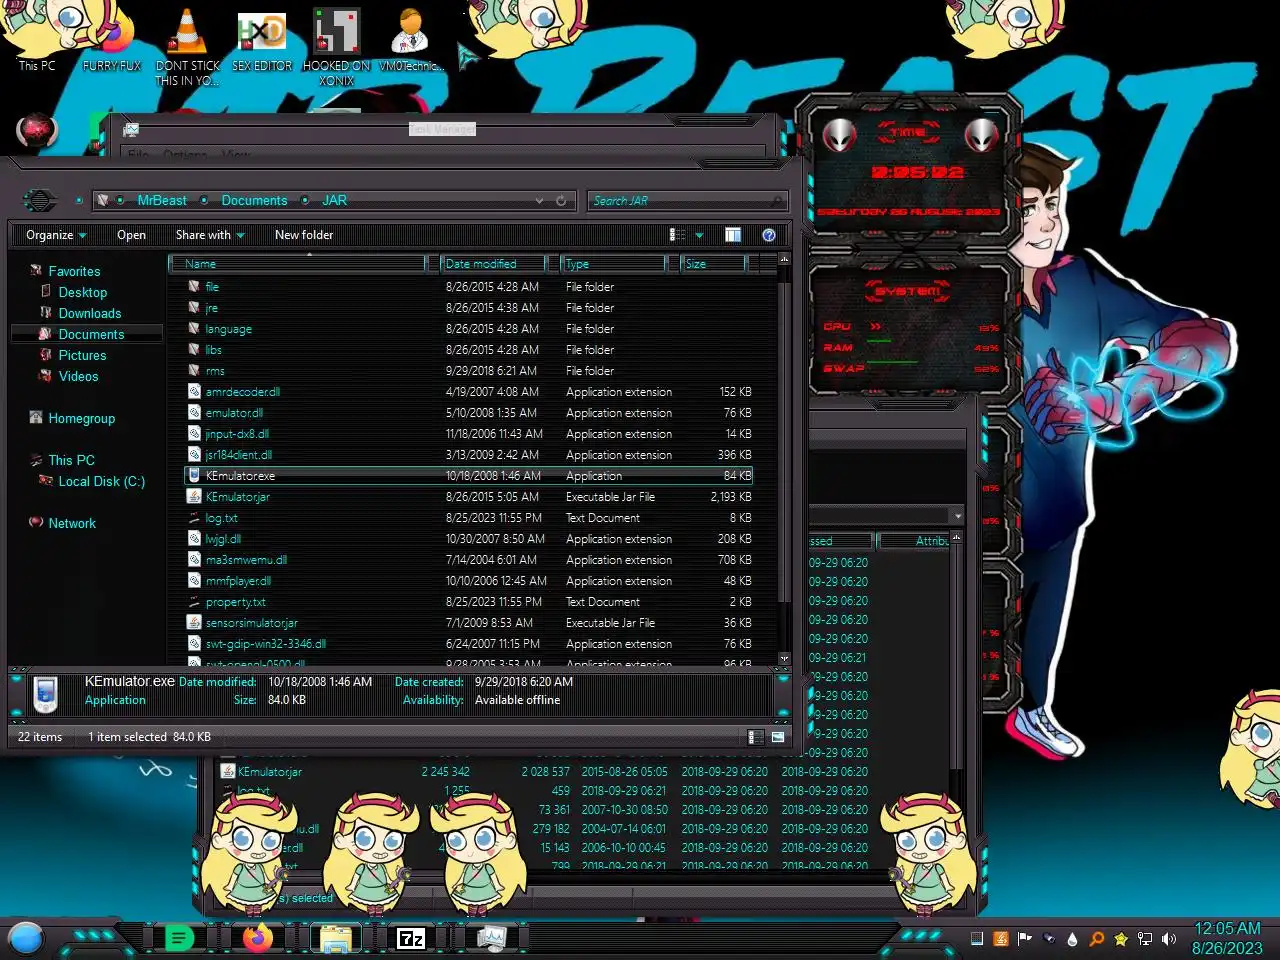This screenshot has height=960, width=1280.
Task: Select Homegroup in the navigation pane
Action: [x=81, y=418]
